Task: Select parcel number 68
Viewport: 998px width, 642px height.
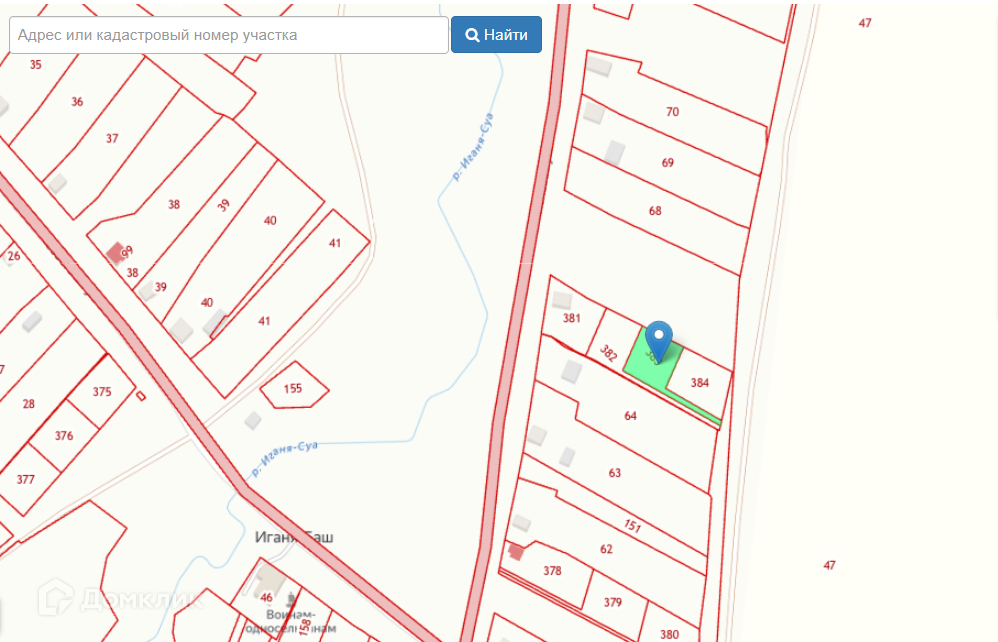Action: point(655,211)
